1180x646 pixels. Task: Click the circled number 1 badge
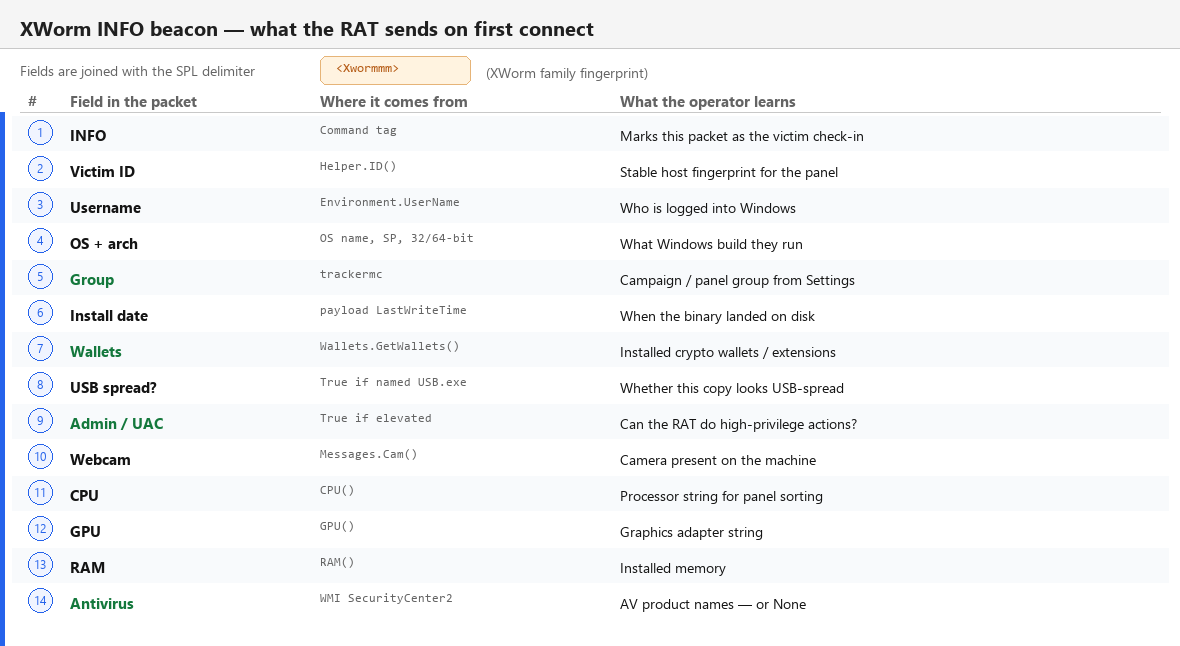[41, 133]
